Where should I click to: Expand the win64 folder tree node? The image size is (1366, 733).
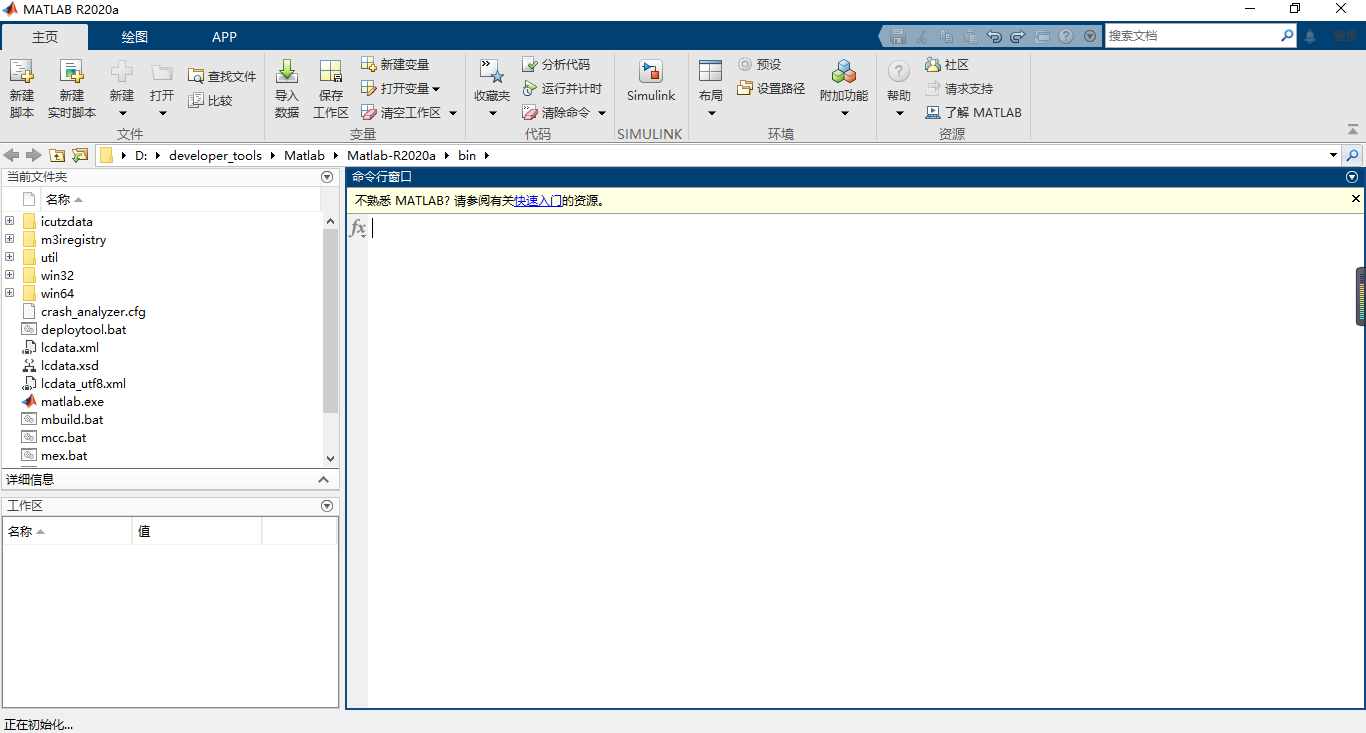pyautogui.click(x=10, y=293)
